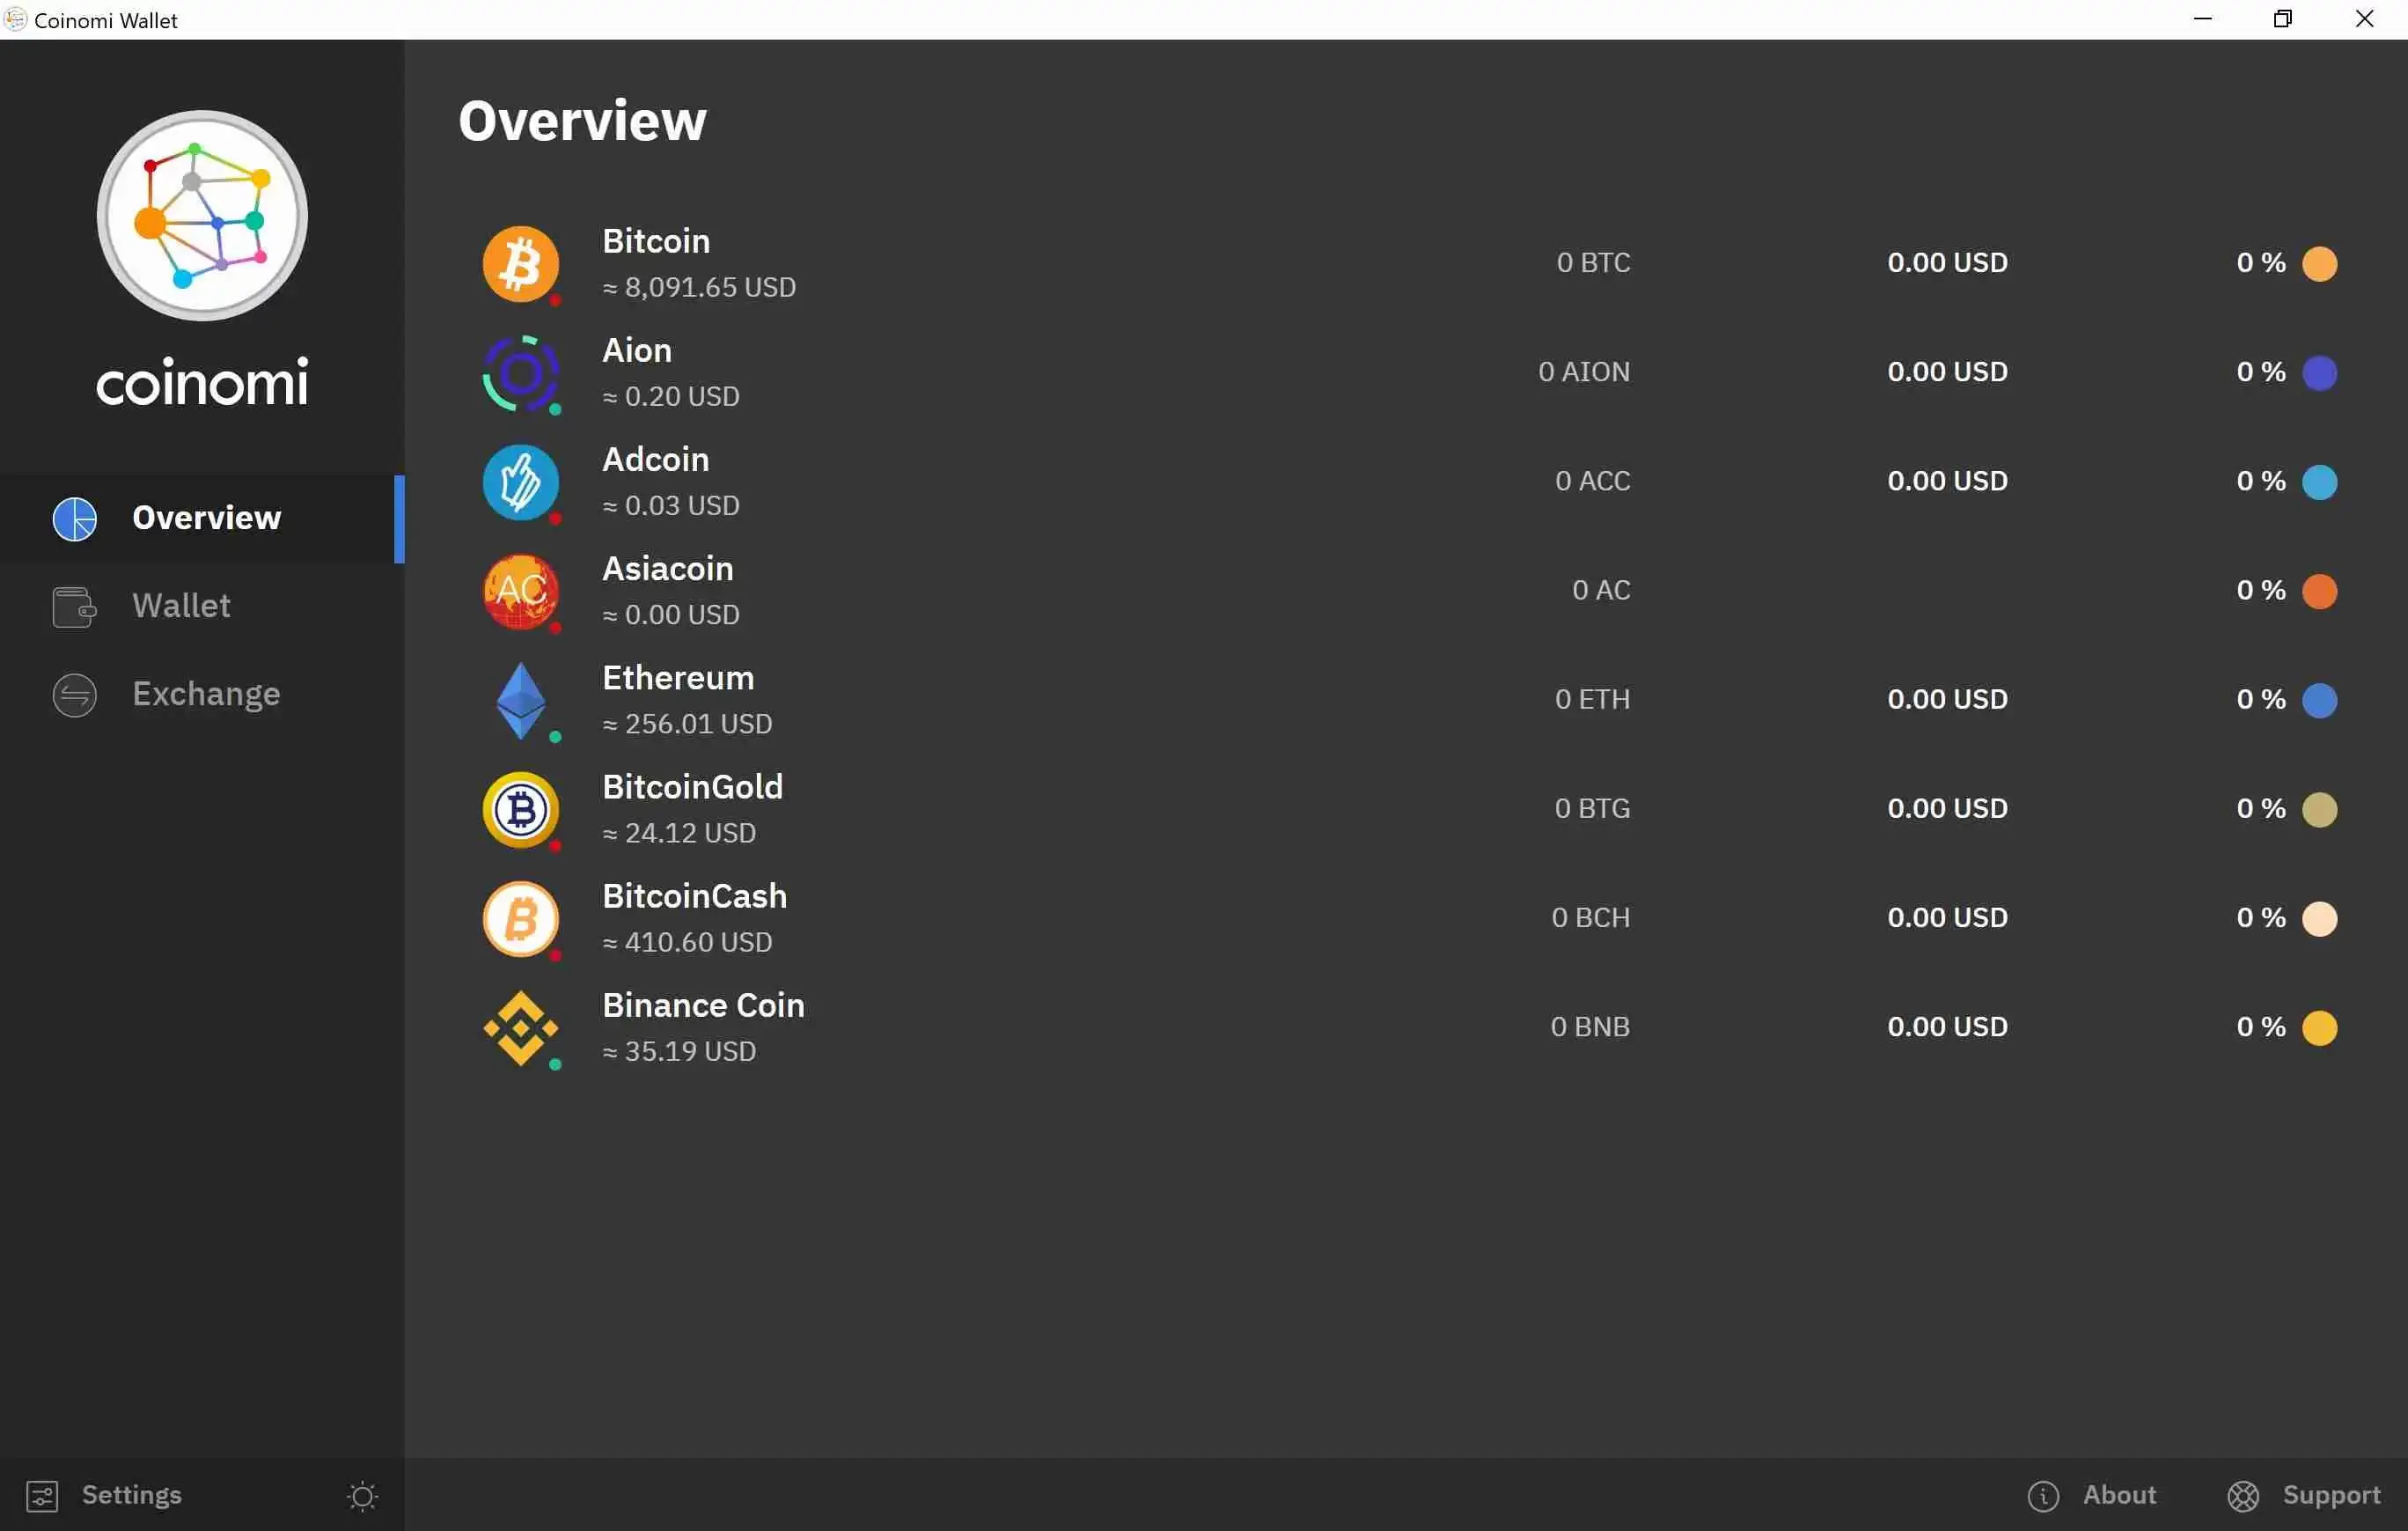Screen dimensions: 2408x1531
Task: Select the Bitcoin coin name
Action: [656, 241]
